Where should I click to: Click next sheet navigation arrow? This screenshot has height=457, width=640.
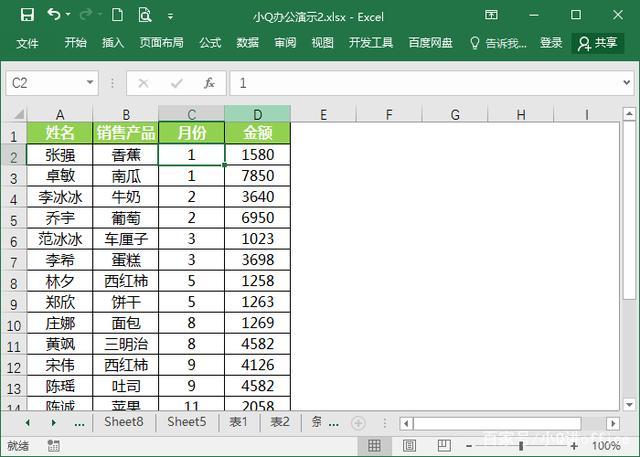pos(53,423)
